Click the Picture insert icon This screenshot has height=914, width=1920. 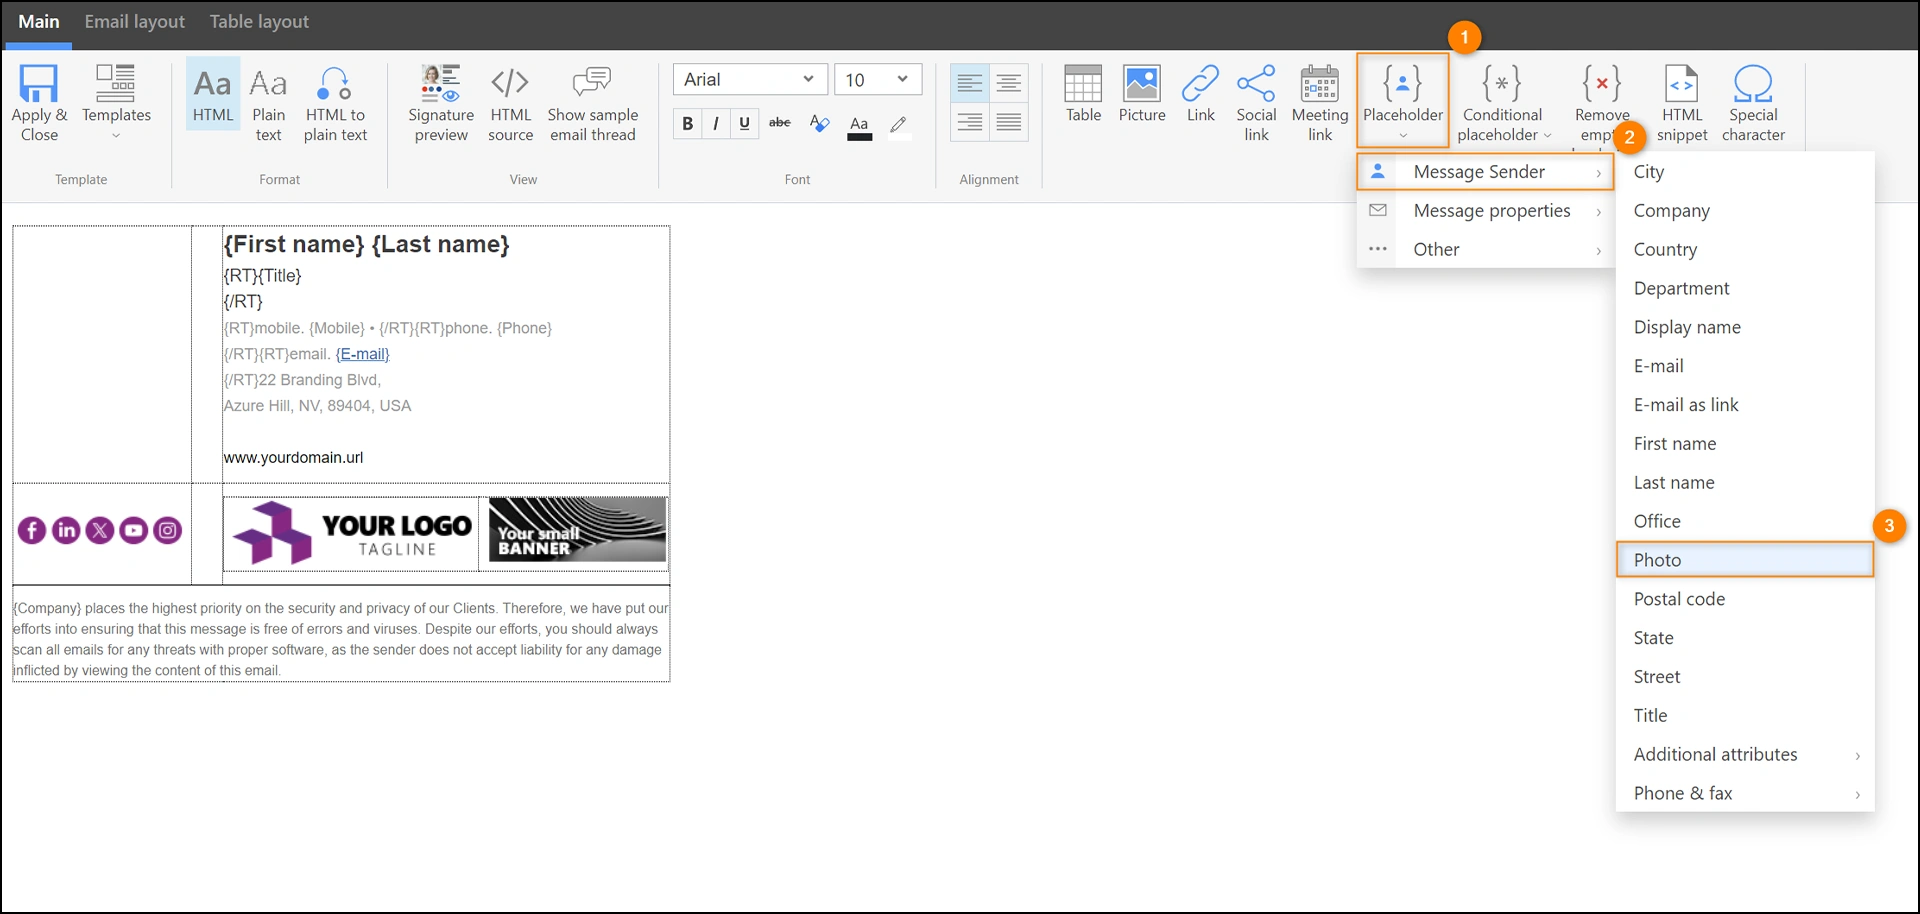[x=1141, y=95]
